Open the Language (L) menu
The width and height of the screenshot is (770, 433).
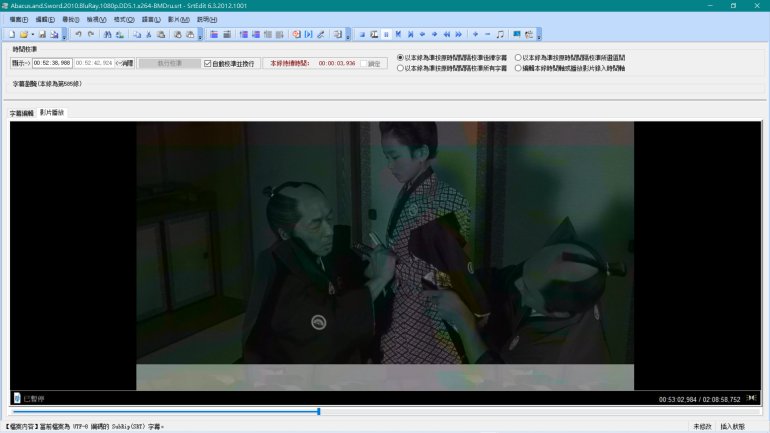pos(151,20)
